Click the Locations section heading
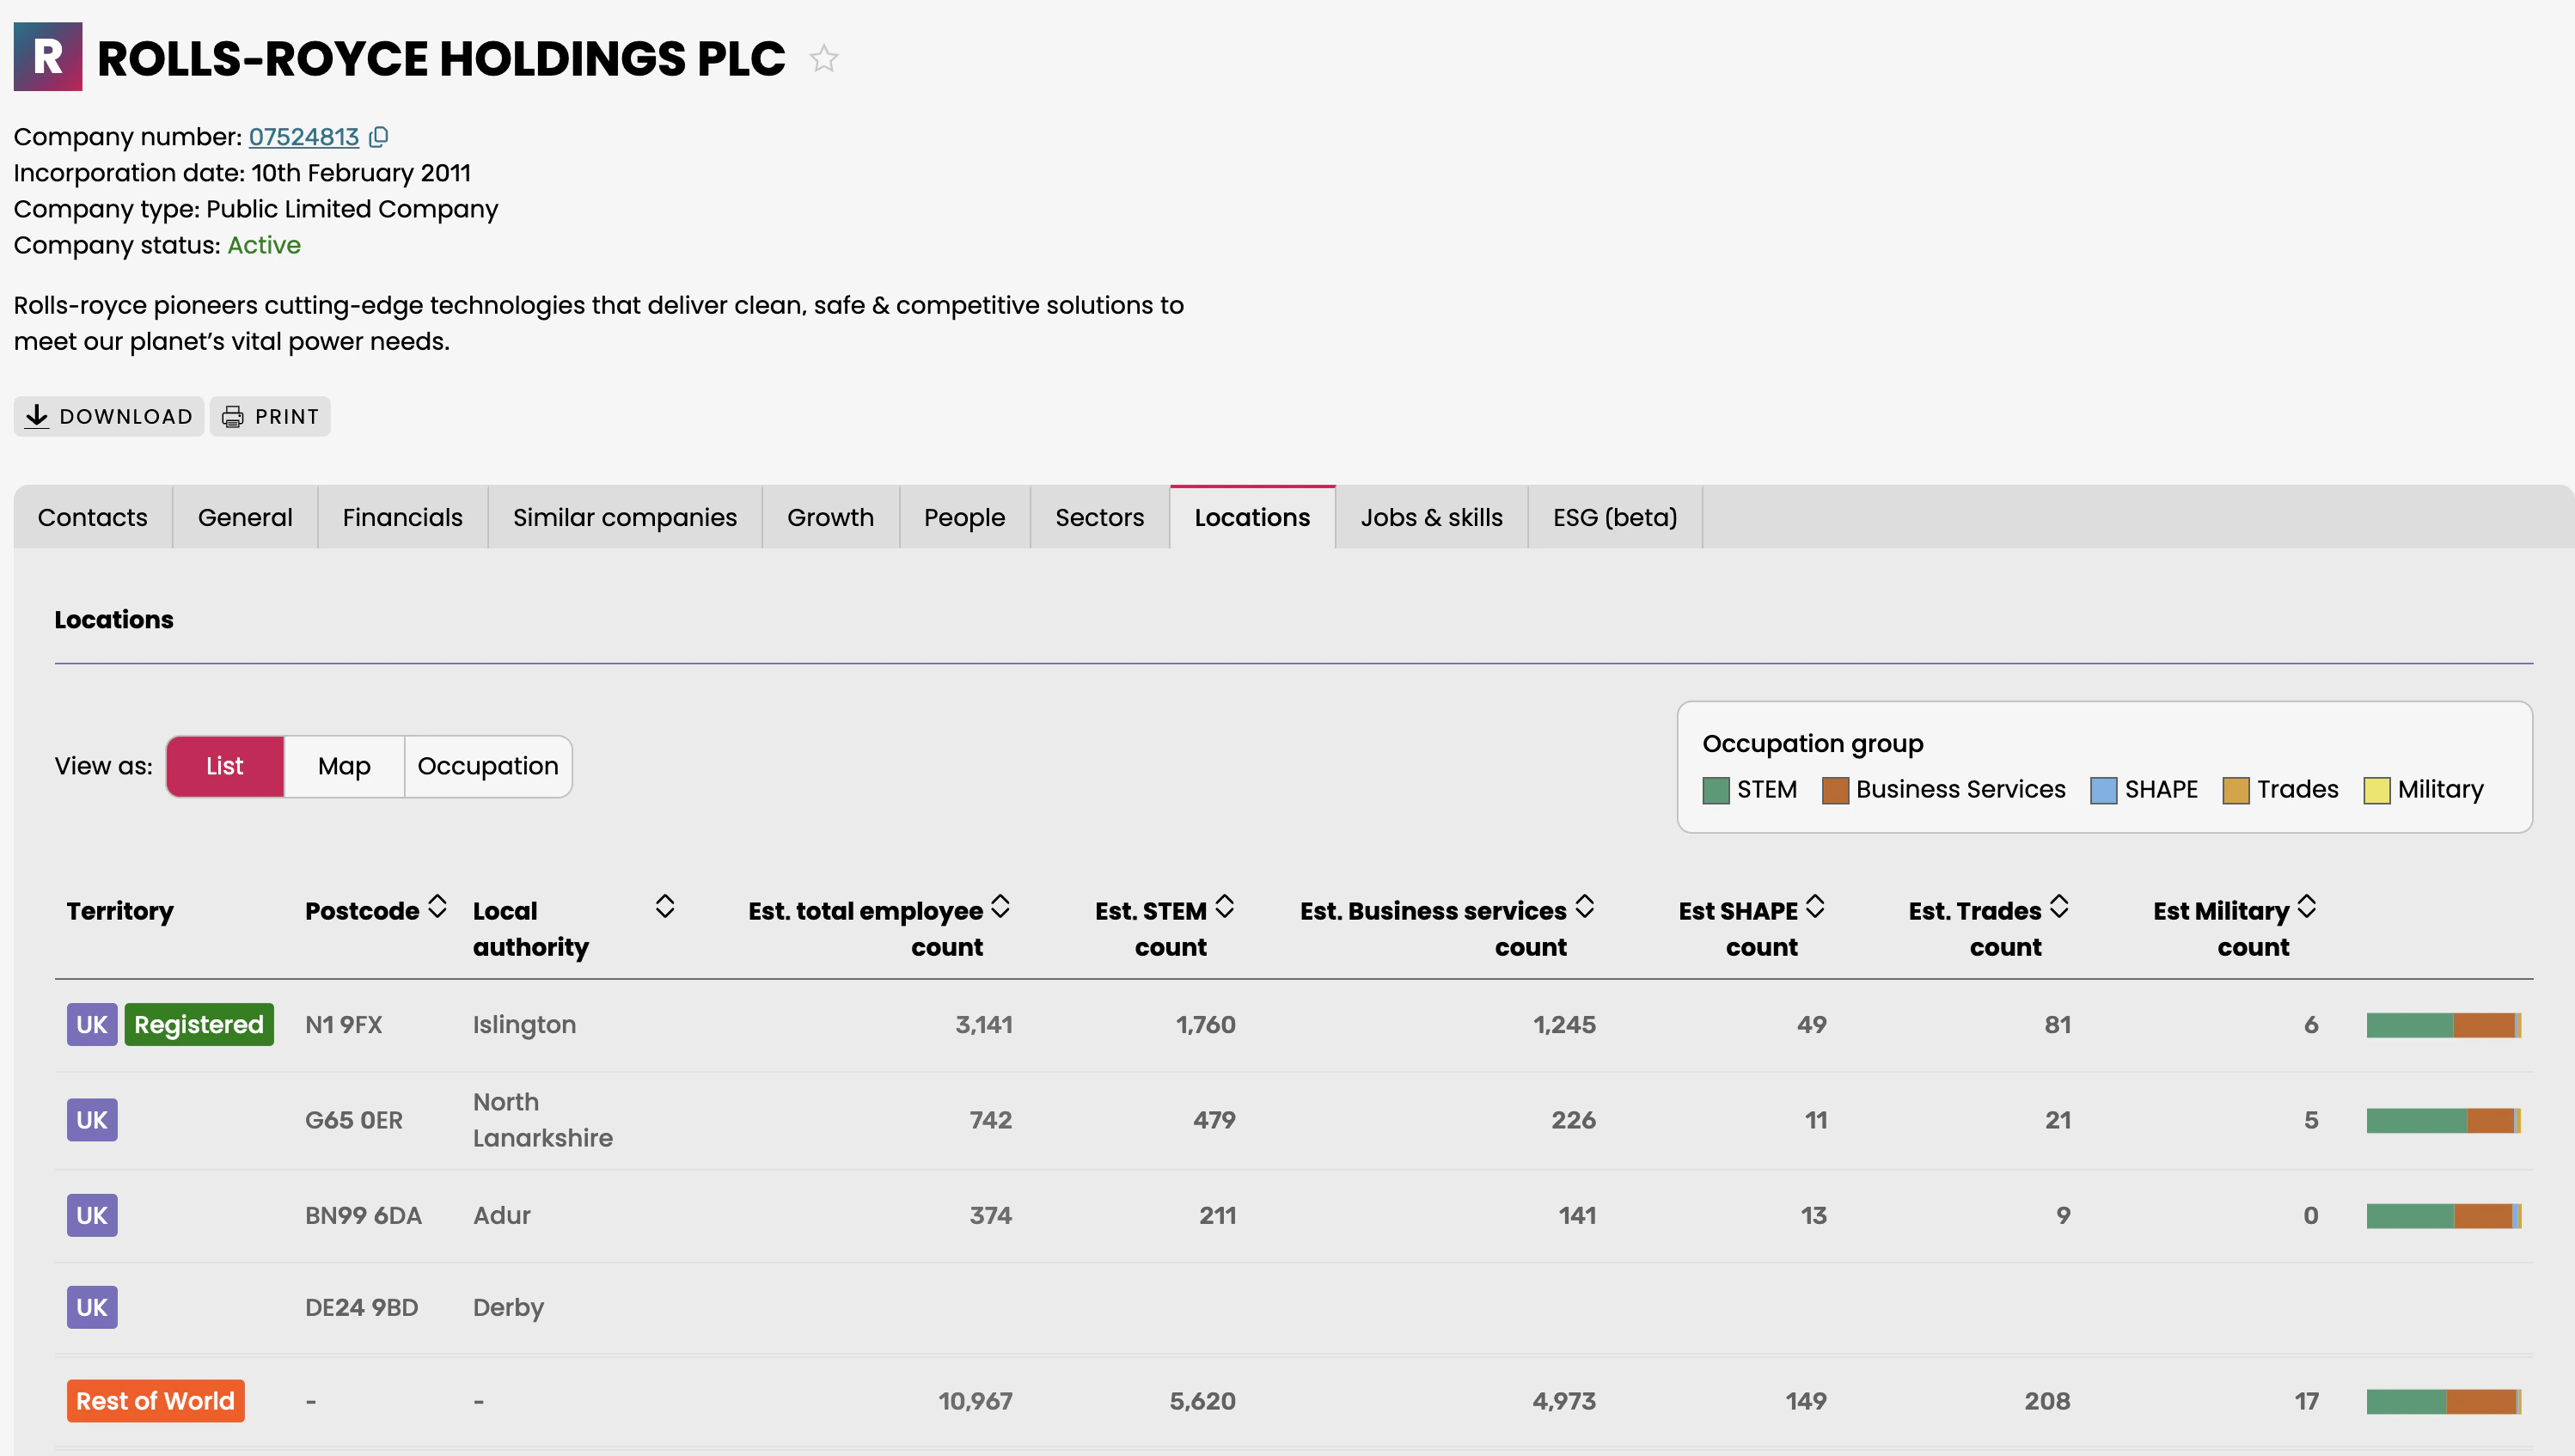 (x=114, y=620)
